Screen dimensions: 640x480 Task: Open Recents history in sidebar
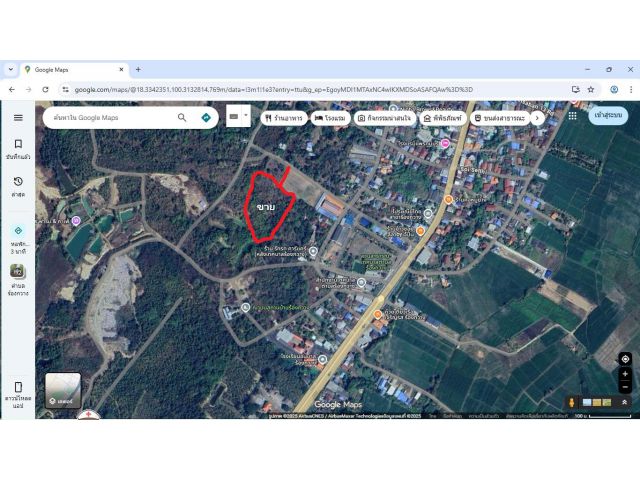click(17, 185)
